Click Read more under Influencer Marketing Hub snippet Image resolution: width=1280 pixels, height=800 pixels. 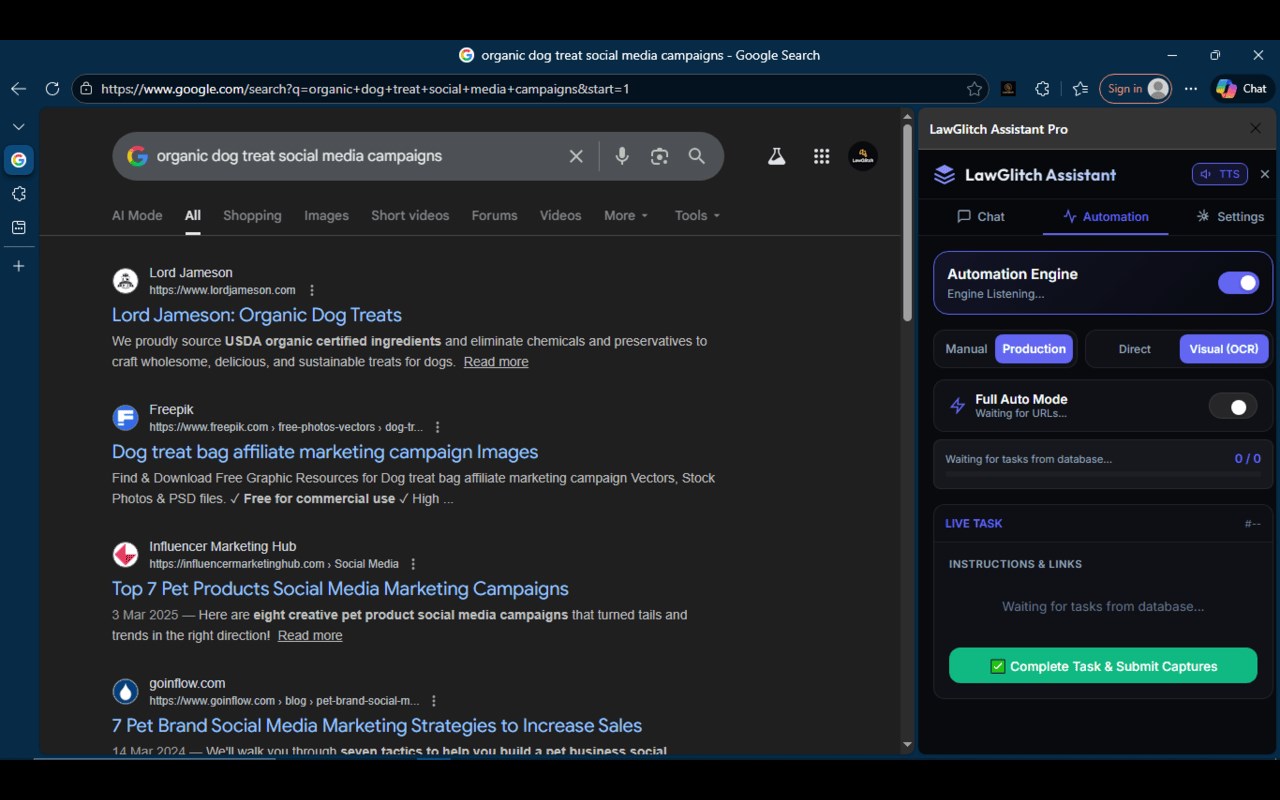(310, 636)
